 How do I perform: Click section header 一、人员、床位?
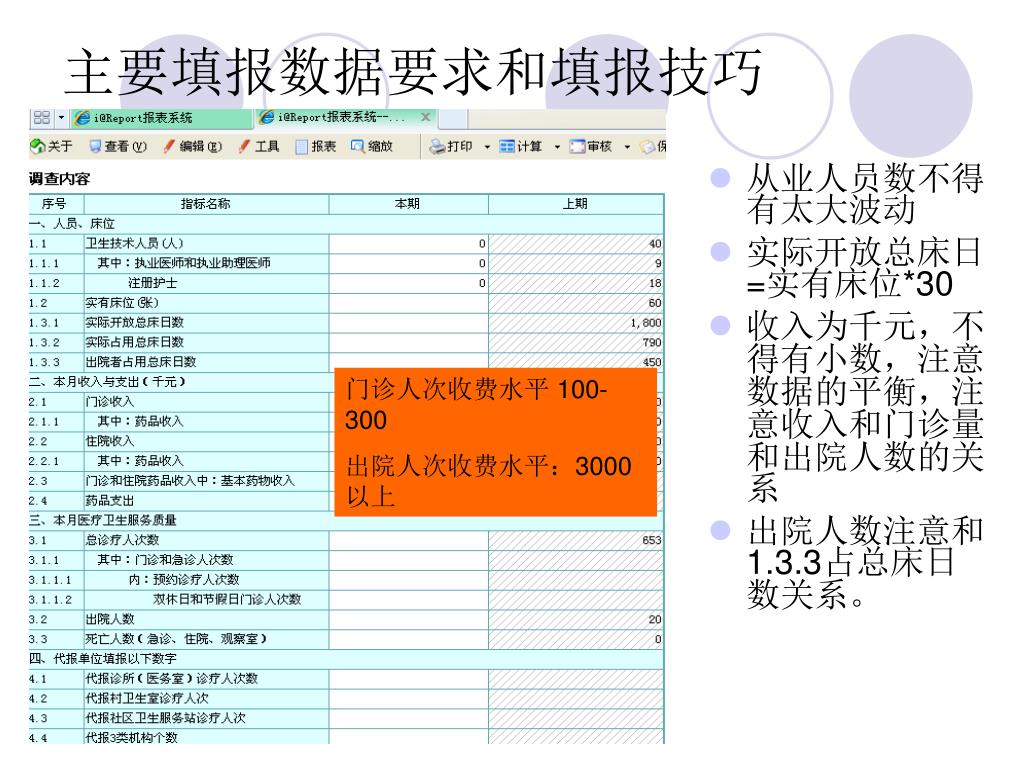(72, 224)
